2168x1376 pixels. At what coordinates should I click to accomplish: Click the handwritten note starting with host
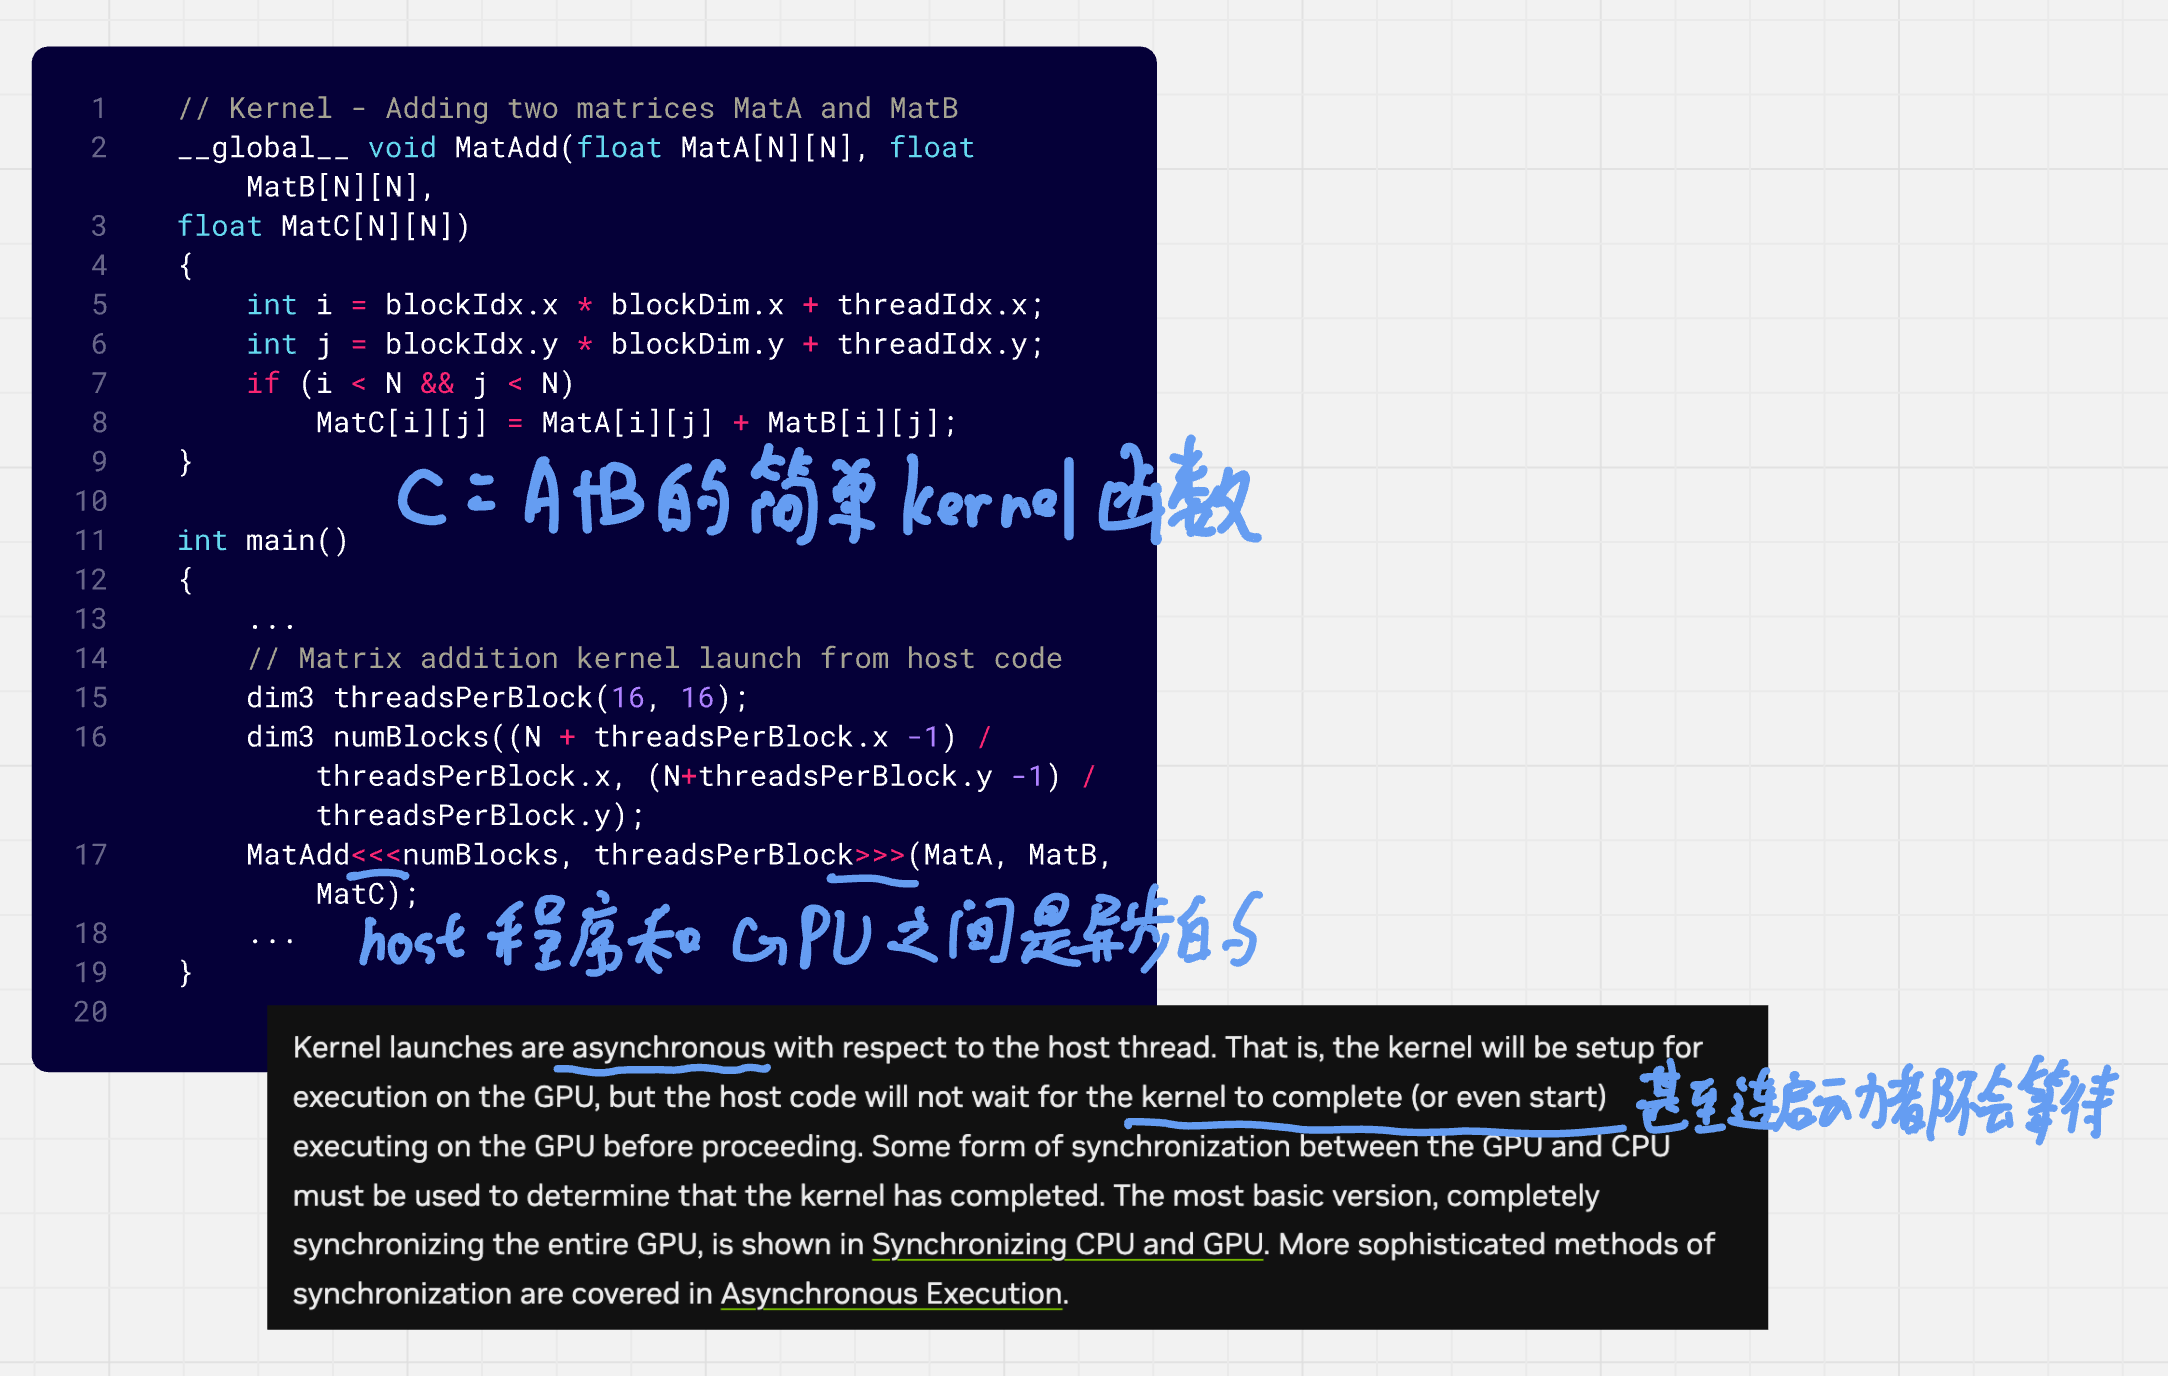pos(810,932)
